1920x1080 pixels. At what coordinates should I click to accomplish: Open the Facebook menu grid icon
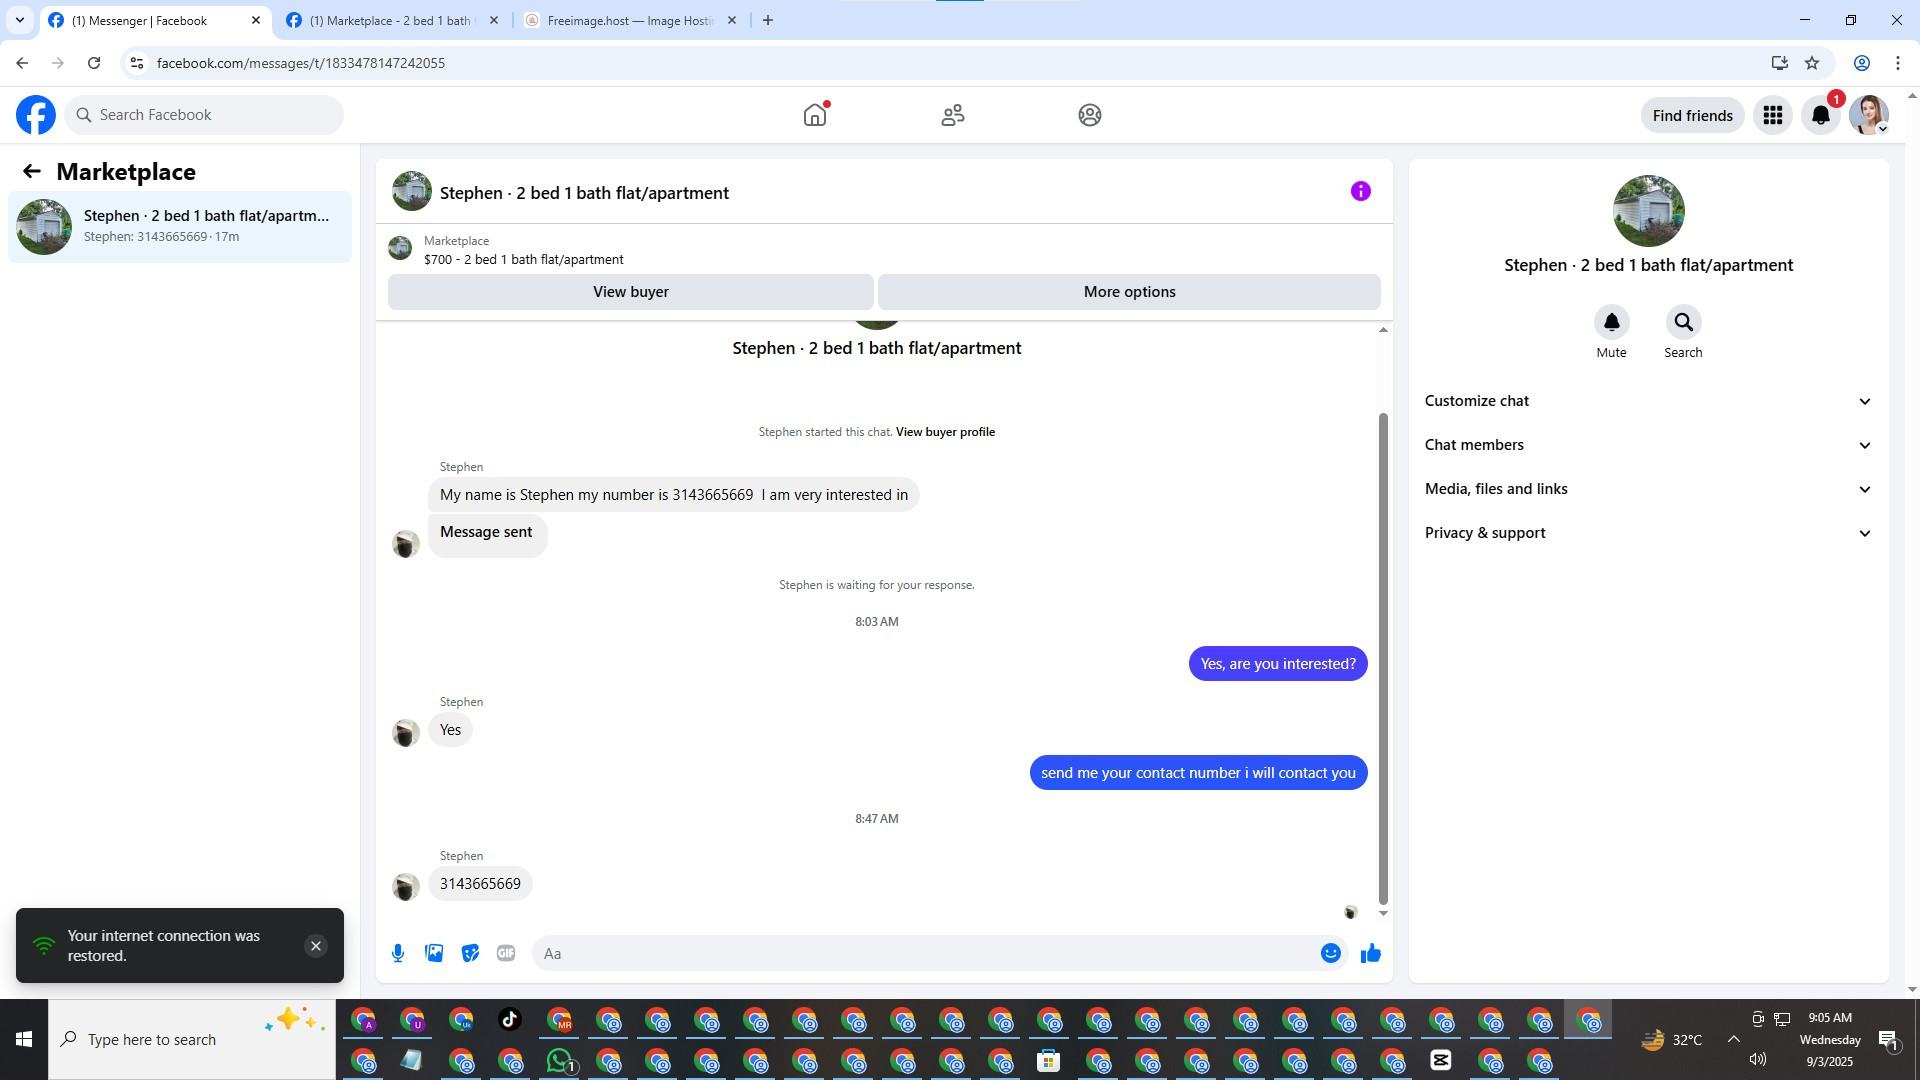(1773, 115)
